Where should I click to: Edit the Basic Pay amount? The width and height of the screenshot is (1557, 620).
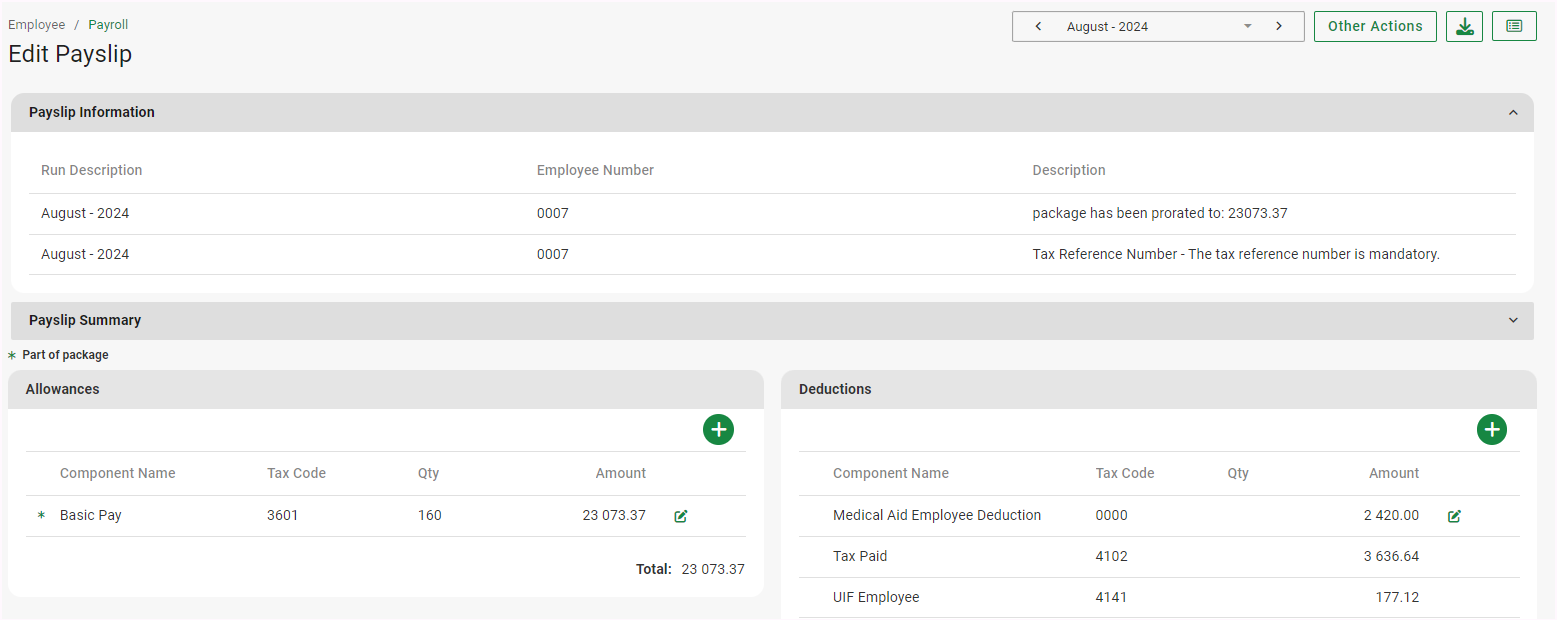coord(681,516)
